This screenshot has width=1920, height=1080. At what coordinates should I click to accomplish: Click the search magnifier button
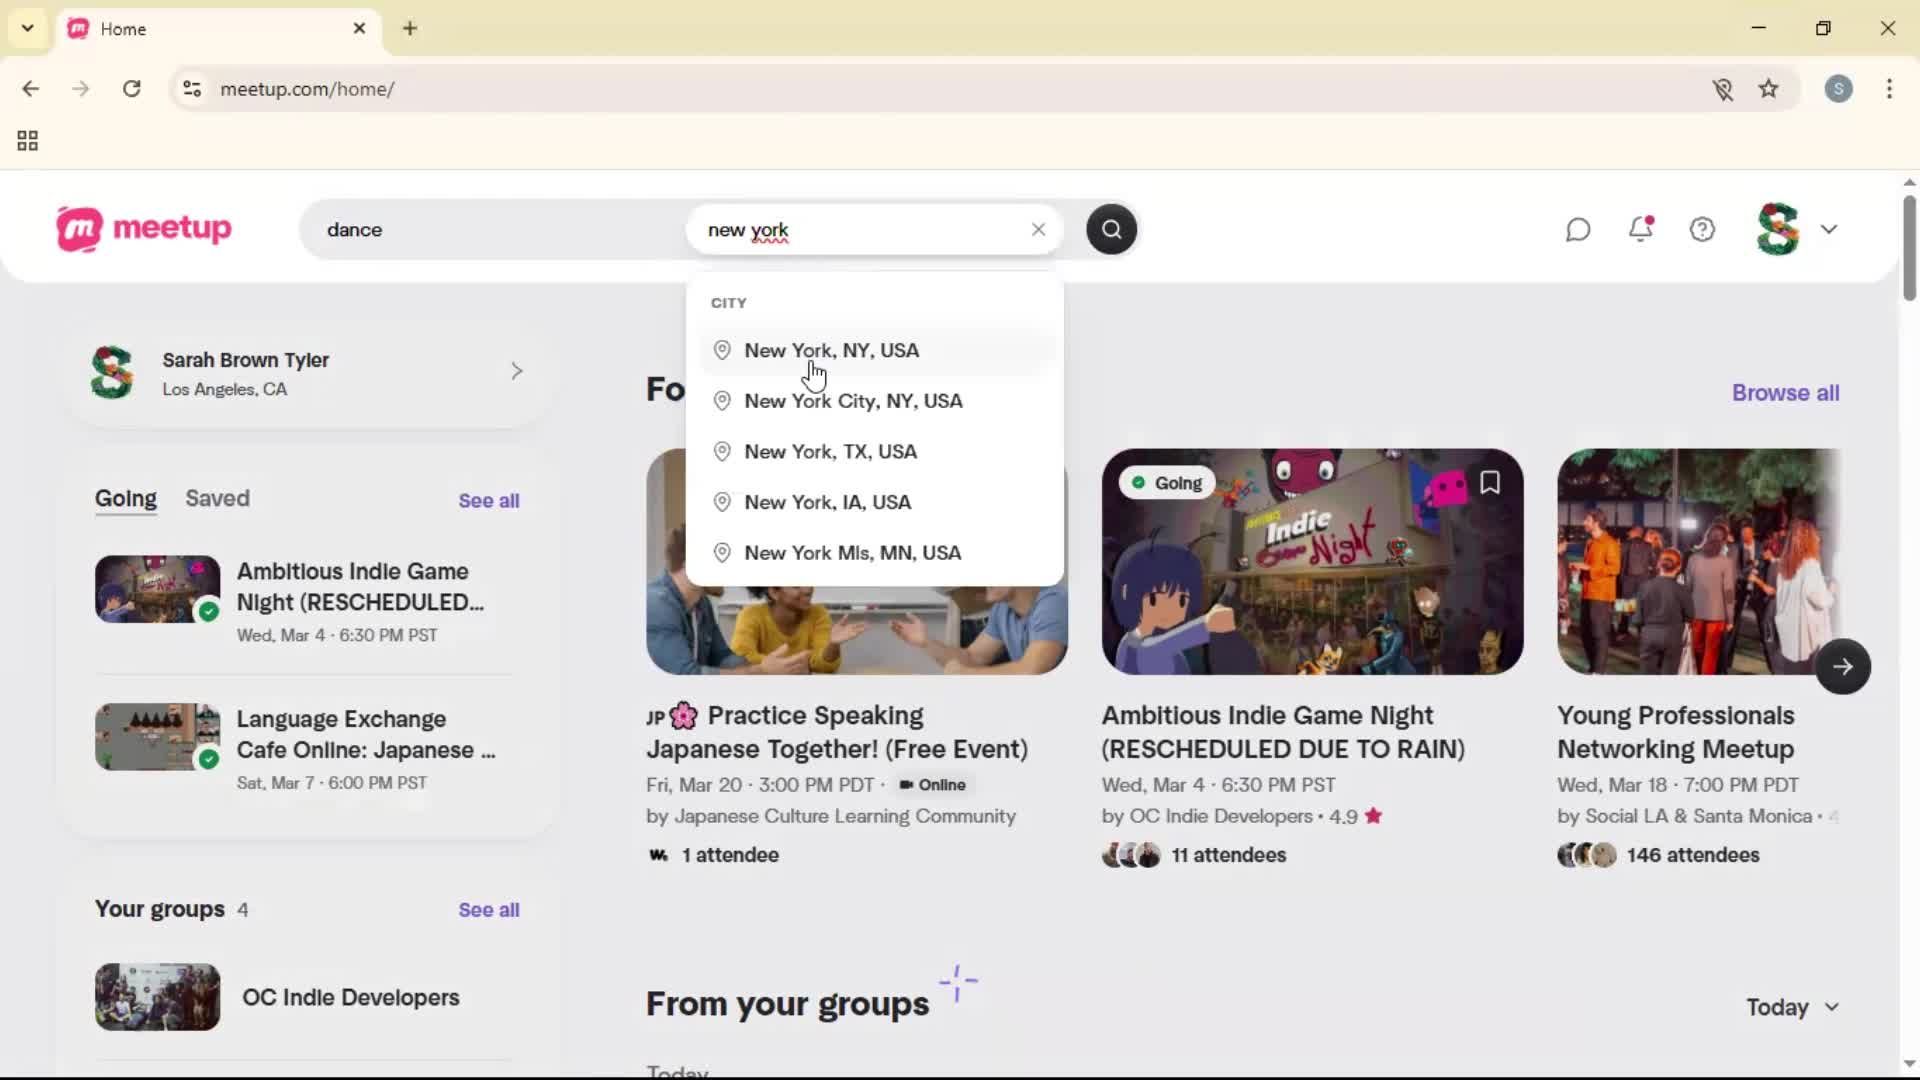coord(1111,229)
